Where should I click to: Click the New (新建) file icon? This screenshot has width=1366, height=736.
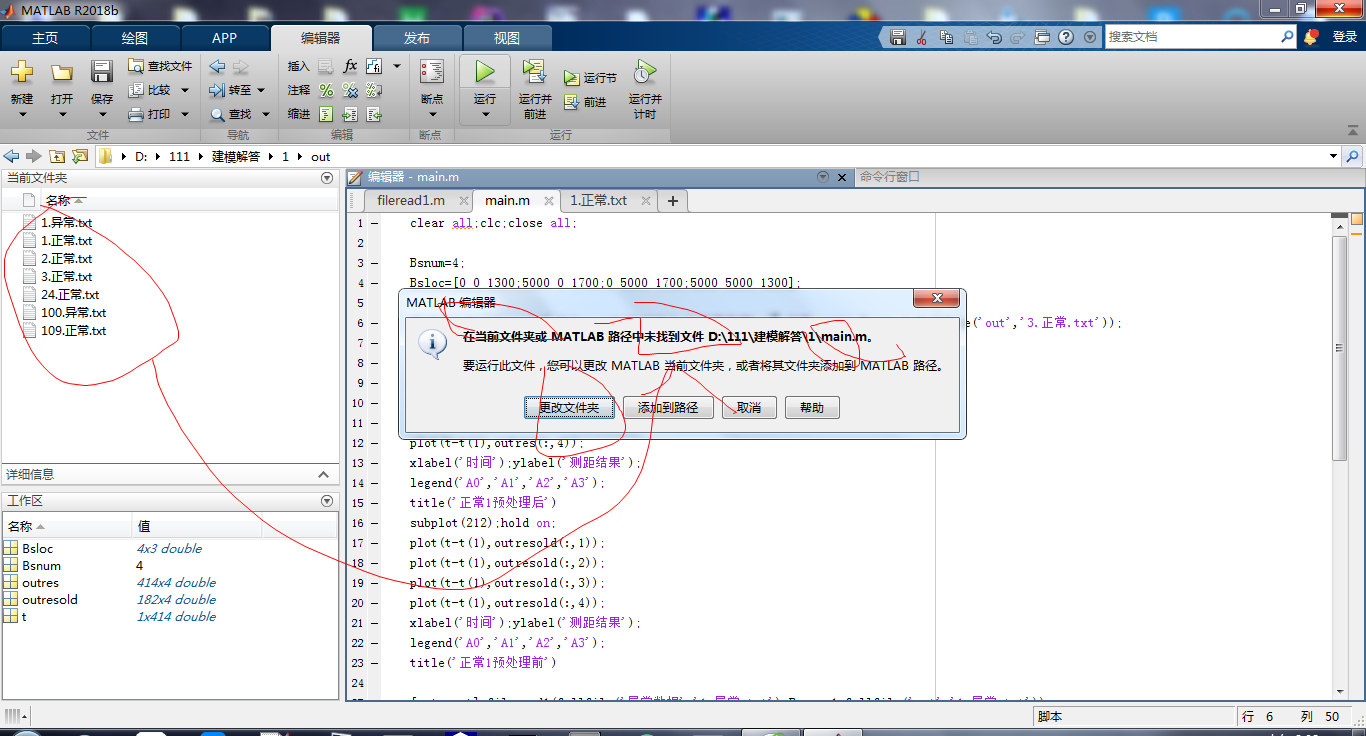(22, 72)
